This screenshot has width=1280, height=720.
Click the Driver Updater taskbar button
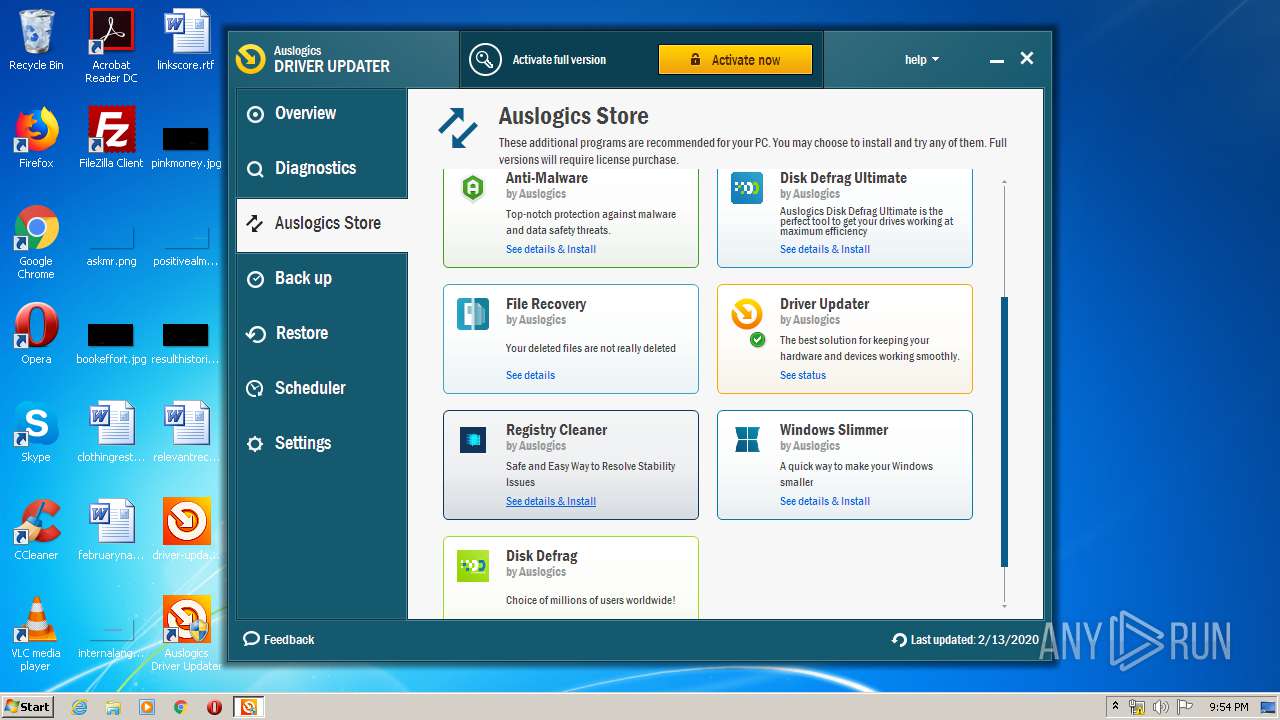[248, 707]
